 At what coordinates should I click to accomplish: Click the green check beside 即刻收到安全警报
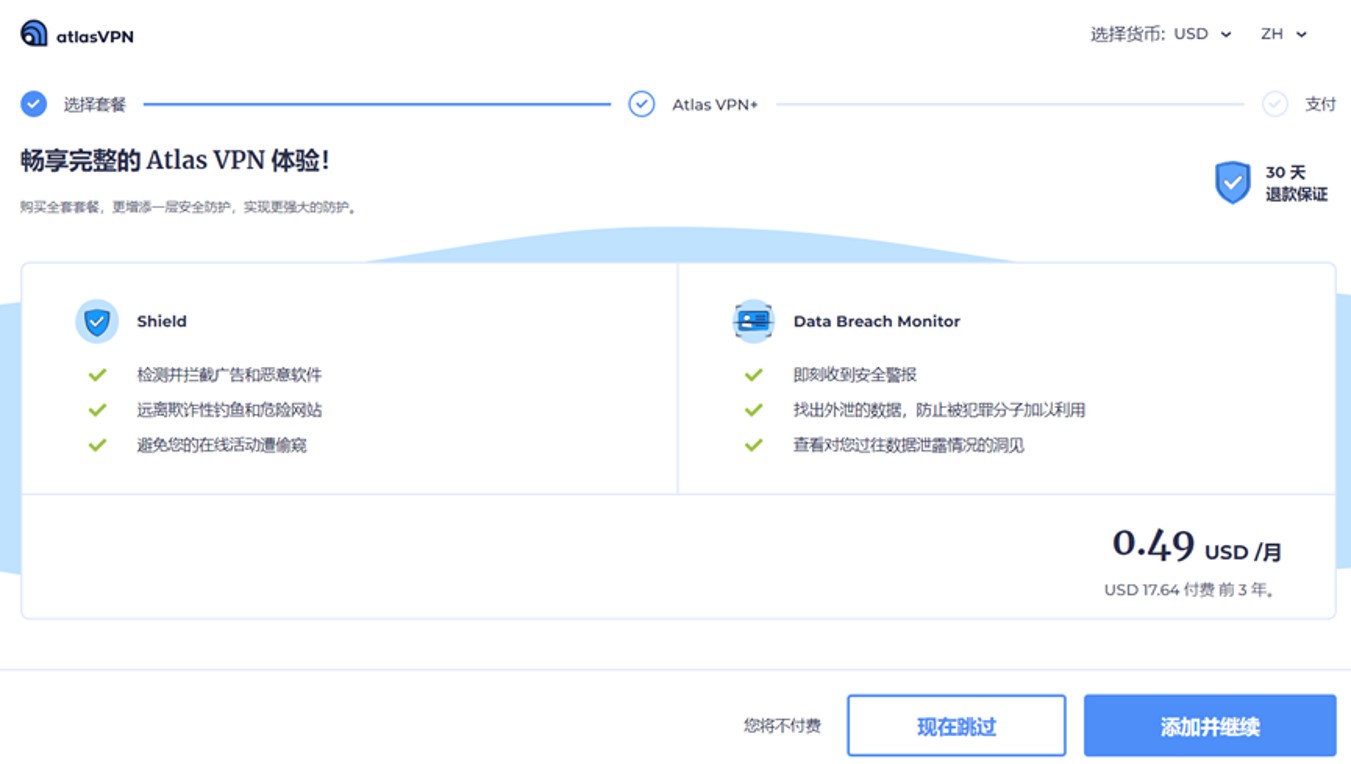[753, 375]
